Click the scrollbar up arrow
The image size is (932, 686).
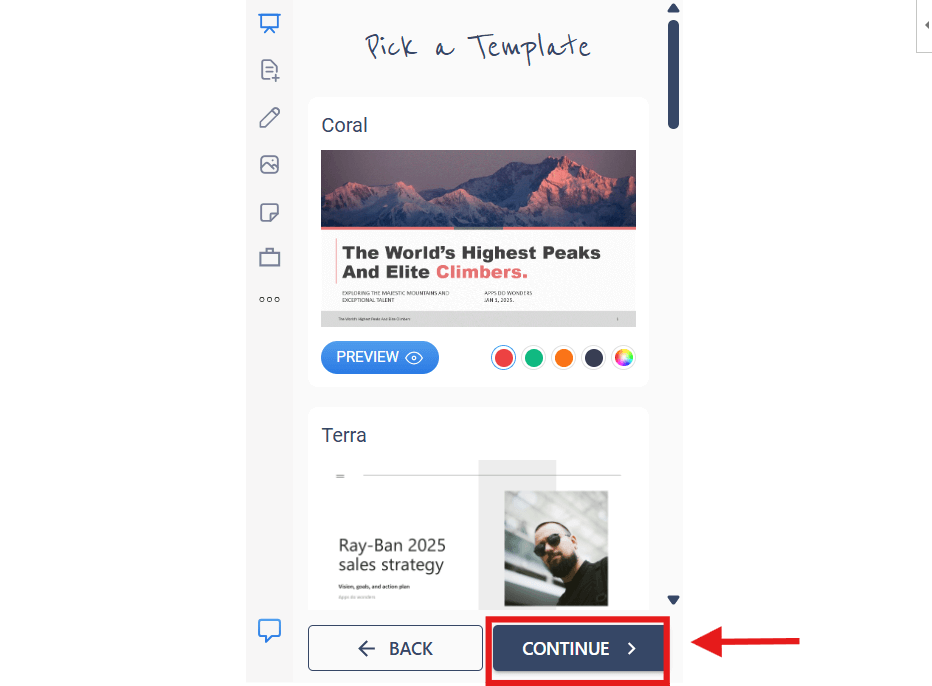click(x=673, y=8)
